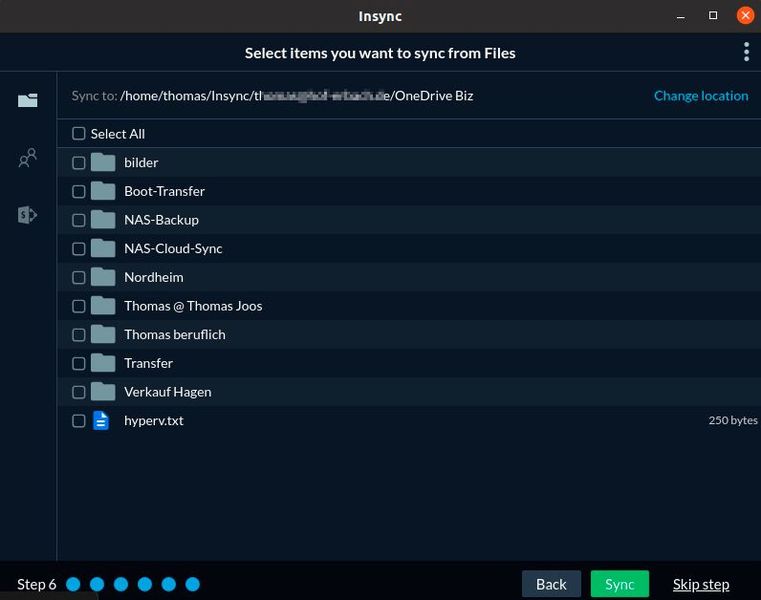Check the Thomas beruflich checkbox
Screen dimensions: 761x600
[79, 334]
